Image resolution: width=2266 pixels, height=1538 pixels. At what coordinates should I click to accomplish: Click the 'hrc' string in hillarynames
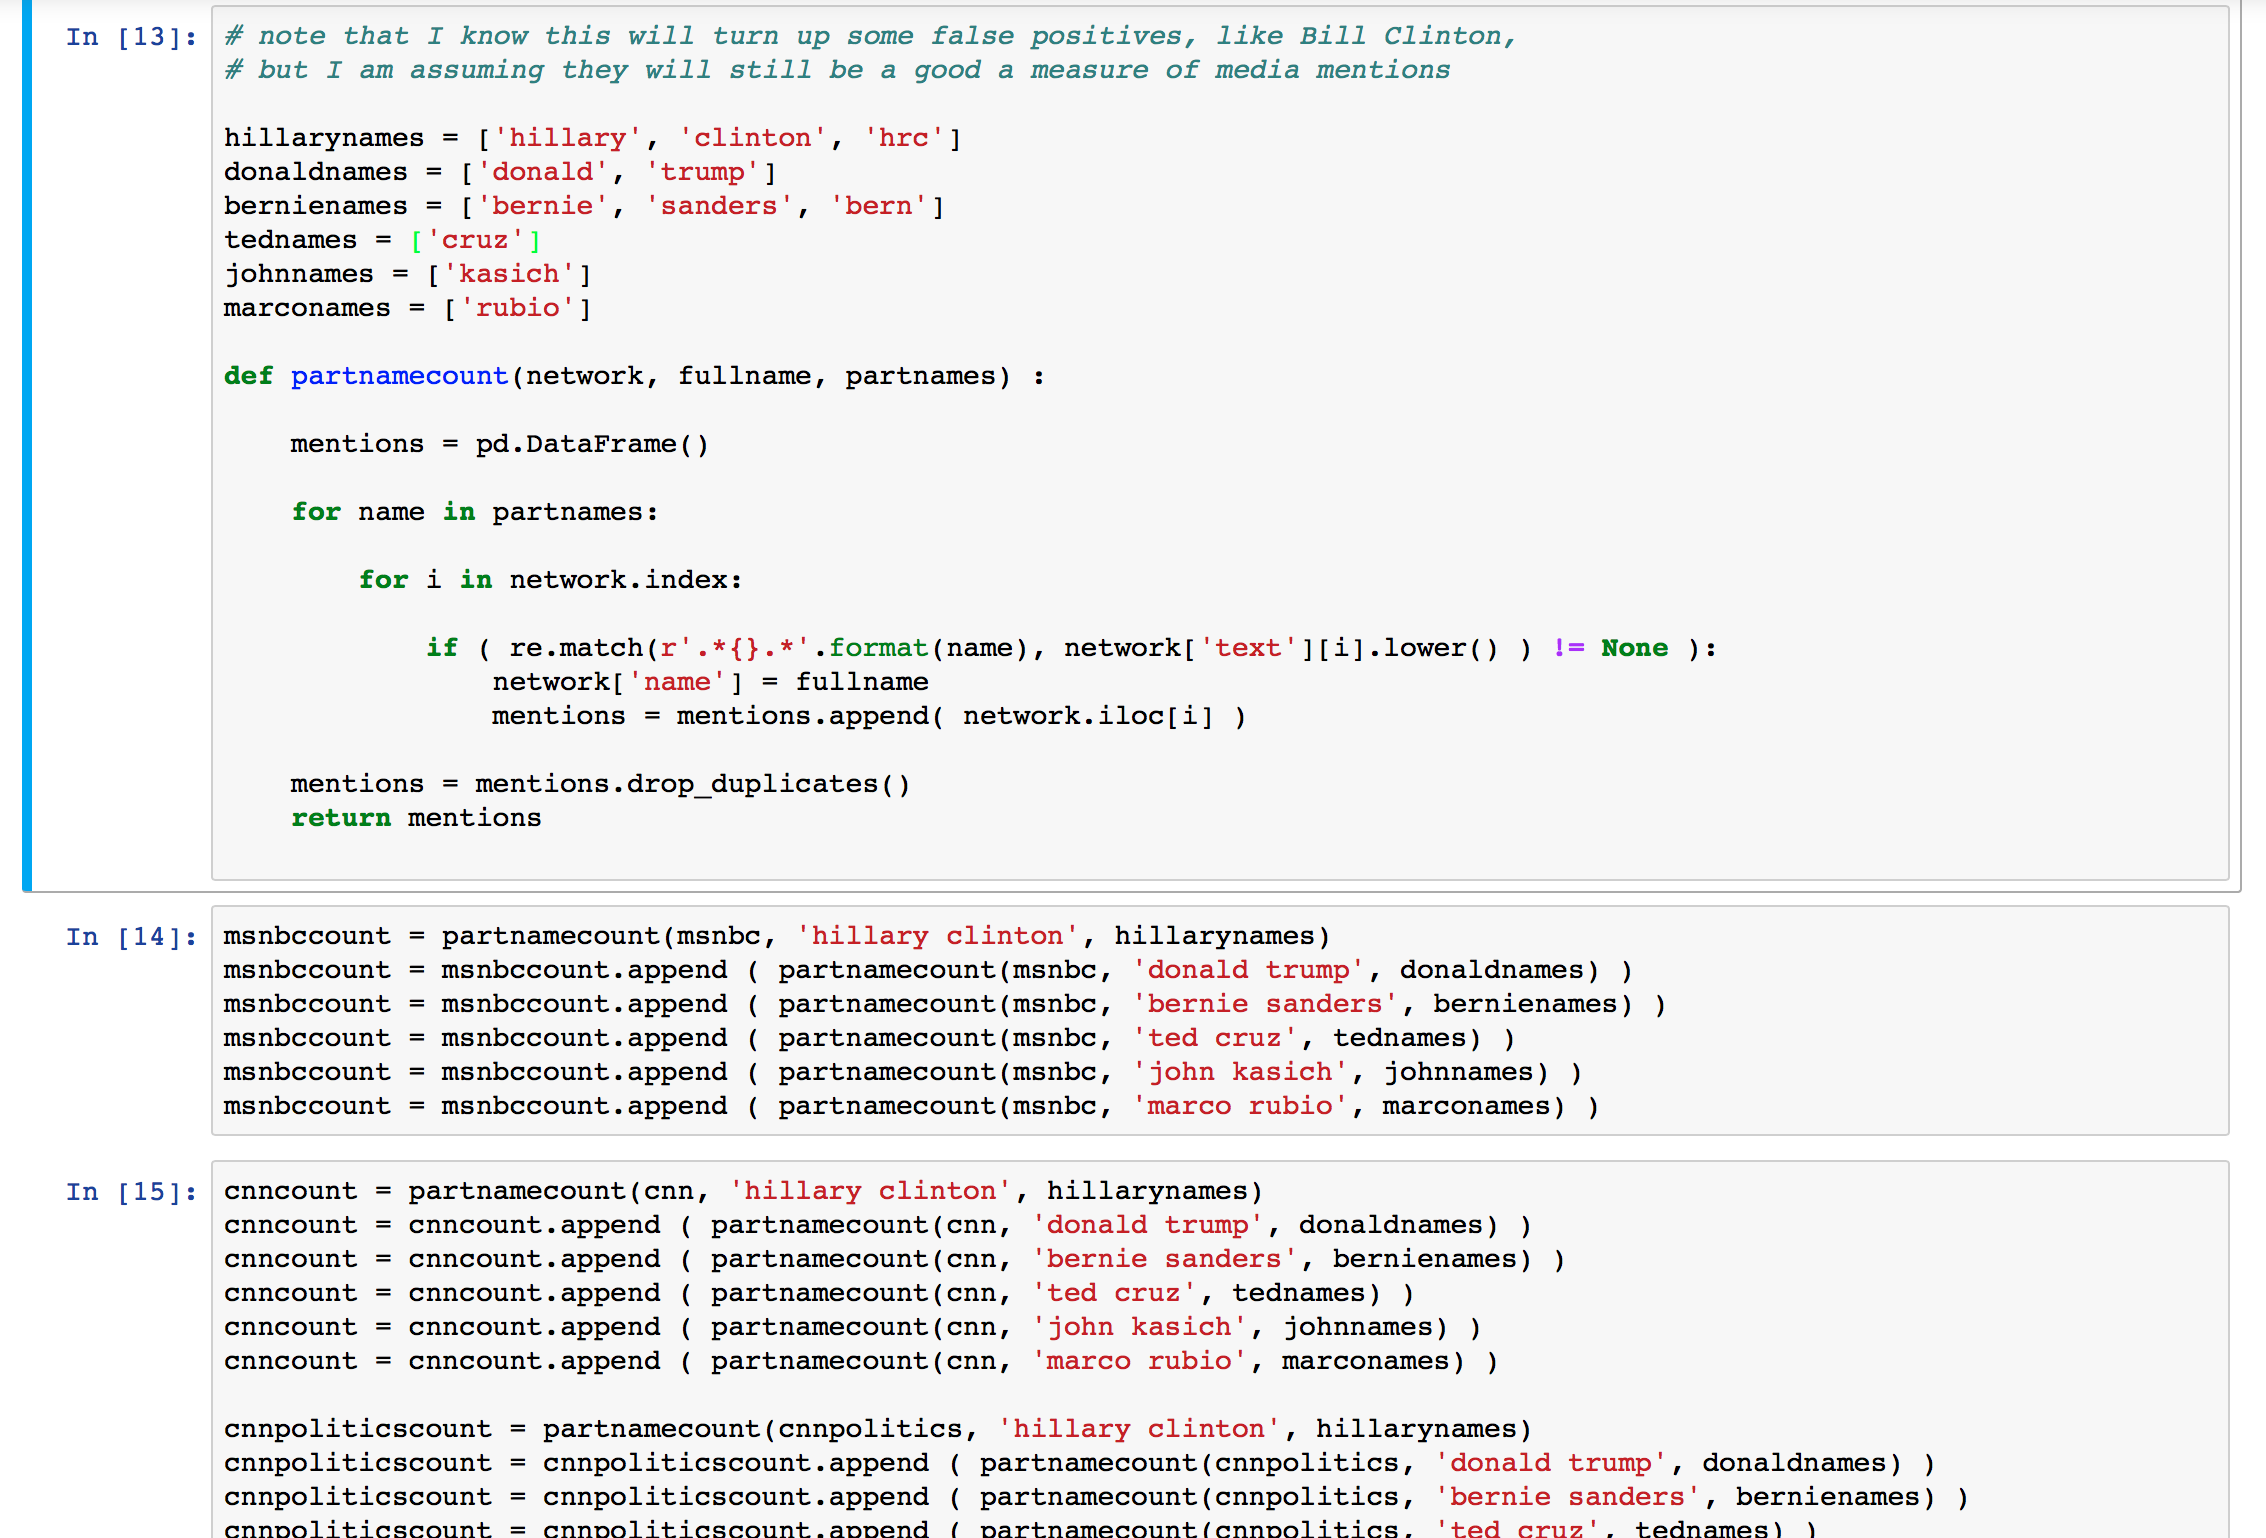pyautogui.click(x=903, y=138)
